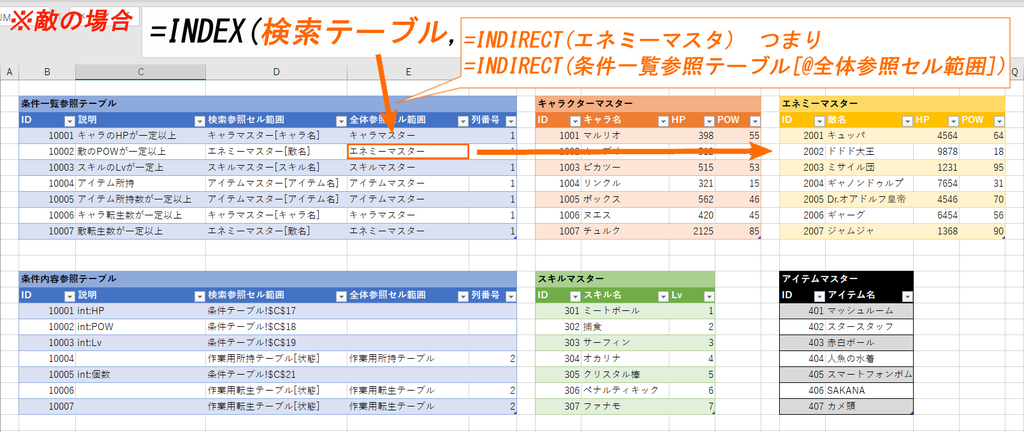Open 全体参照セル範囲 filter in 条件内容参照テーブル

click(462, 296)
